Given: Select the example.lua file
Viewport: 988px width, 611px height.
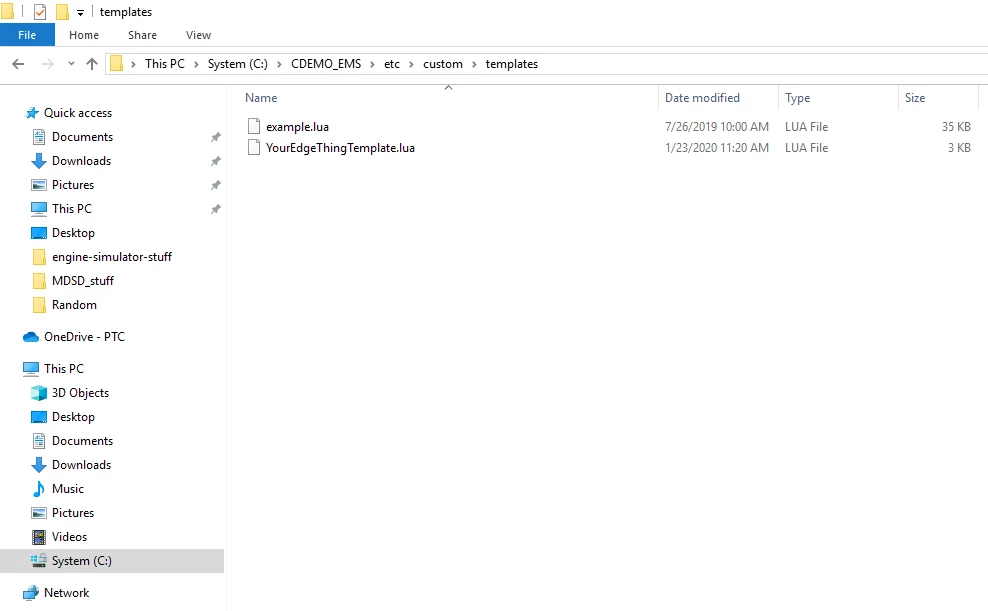Looking at the screenshot, I should [x=295, y=126].
